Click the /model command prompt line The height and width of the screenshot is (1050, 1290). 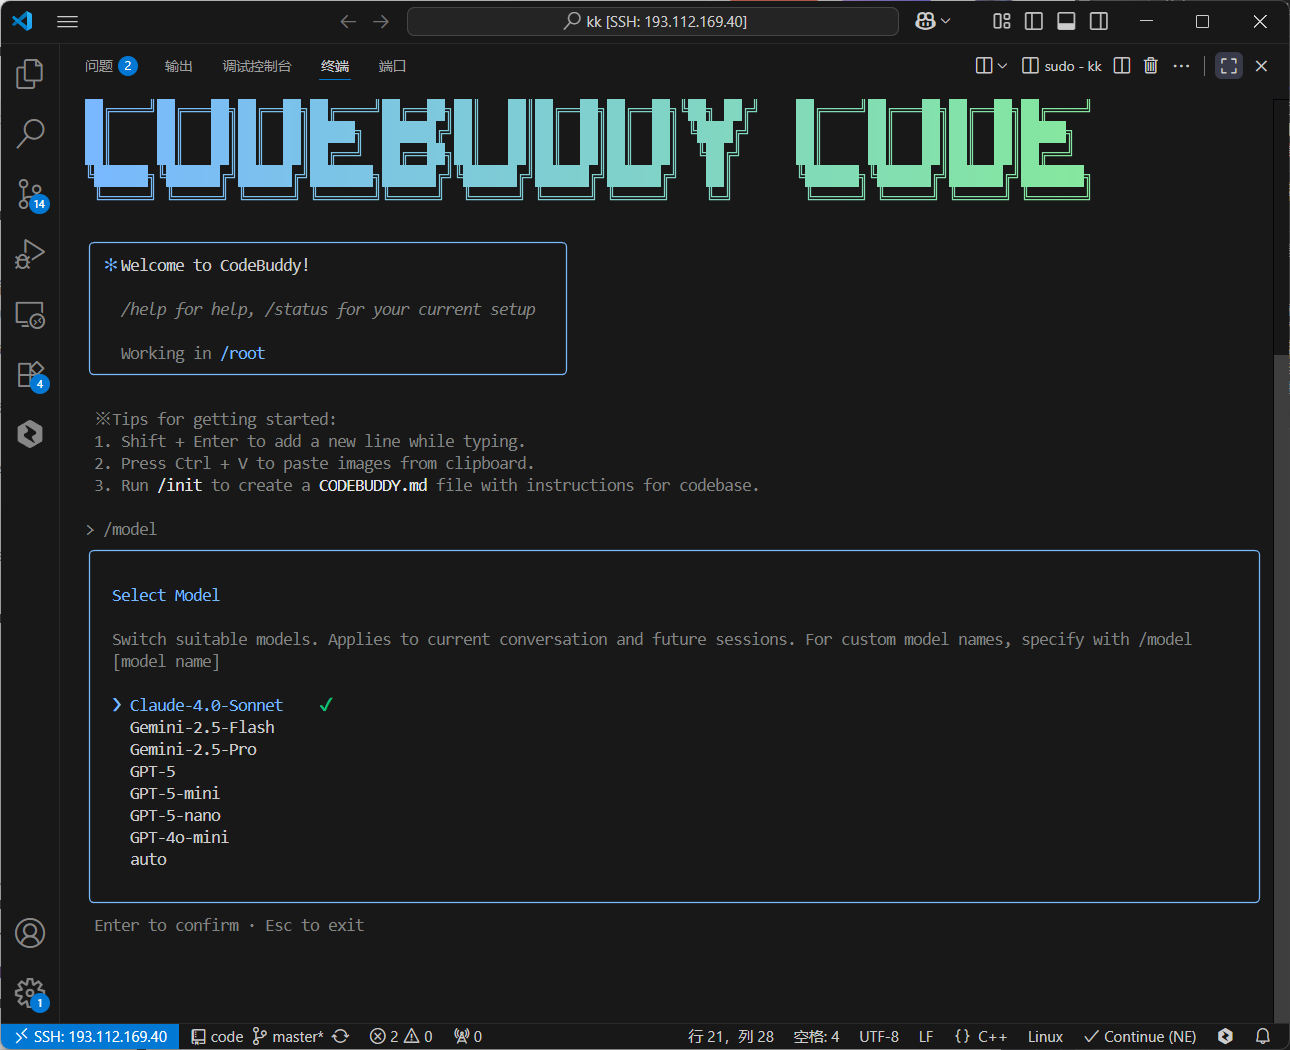pos(121,529)
